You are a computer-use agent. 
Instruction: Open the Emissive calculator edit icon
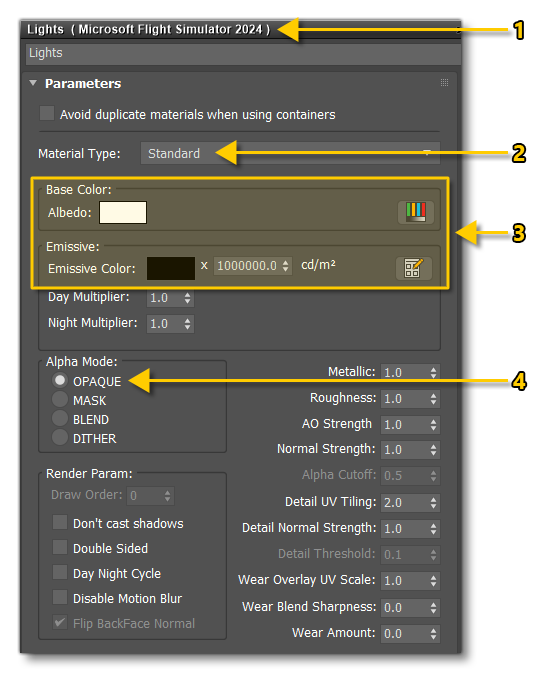click(414, 268)
